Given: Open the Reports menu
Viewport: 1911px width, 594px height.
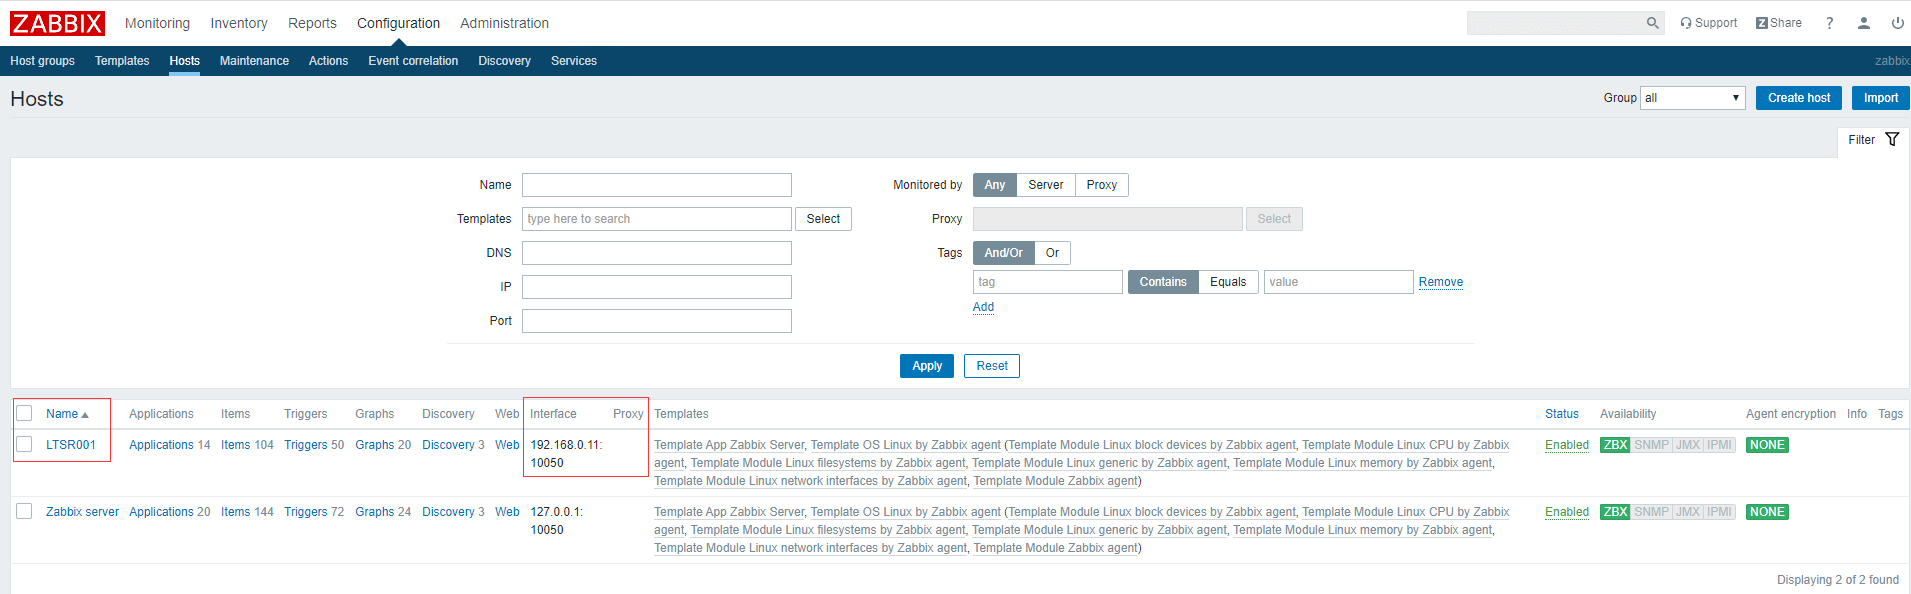Looking at the screenshot, I should [312, 23].
